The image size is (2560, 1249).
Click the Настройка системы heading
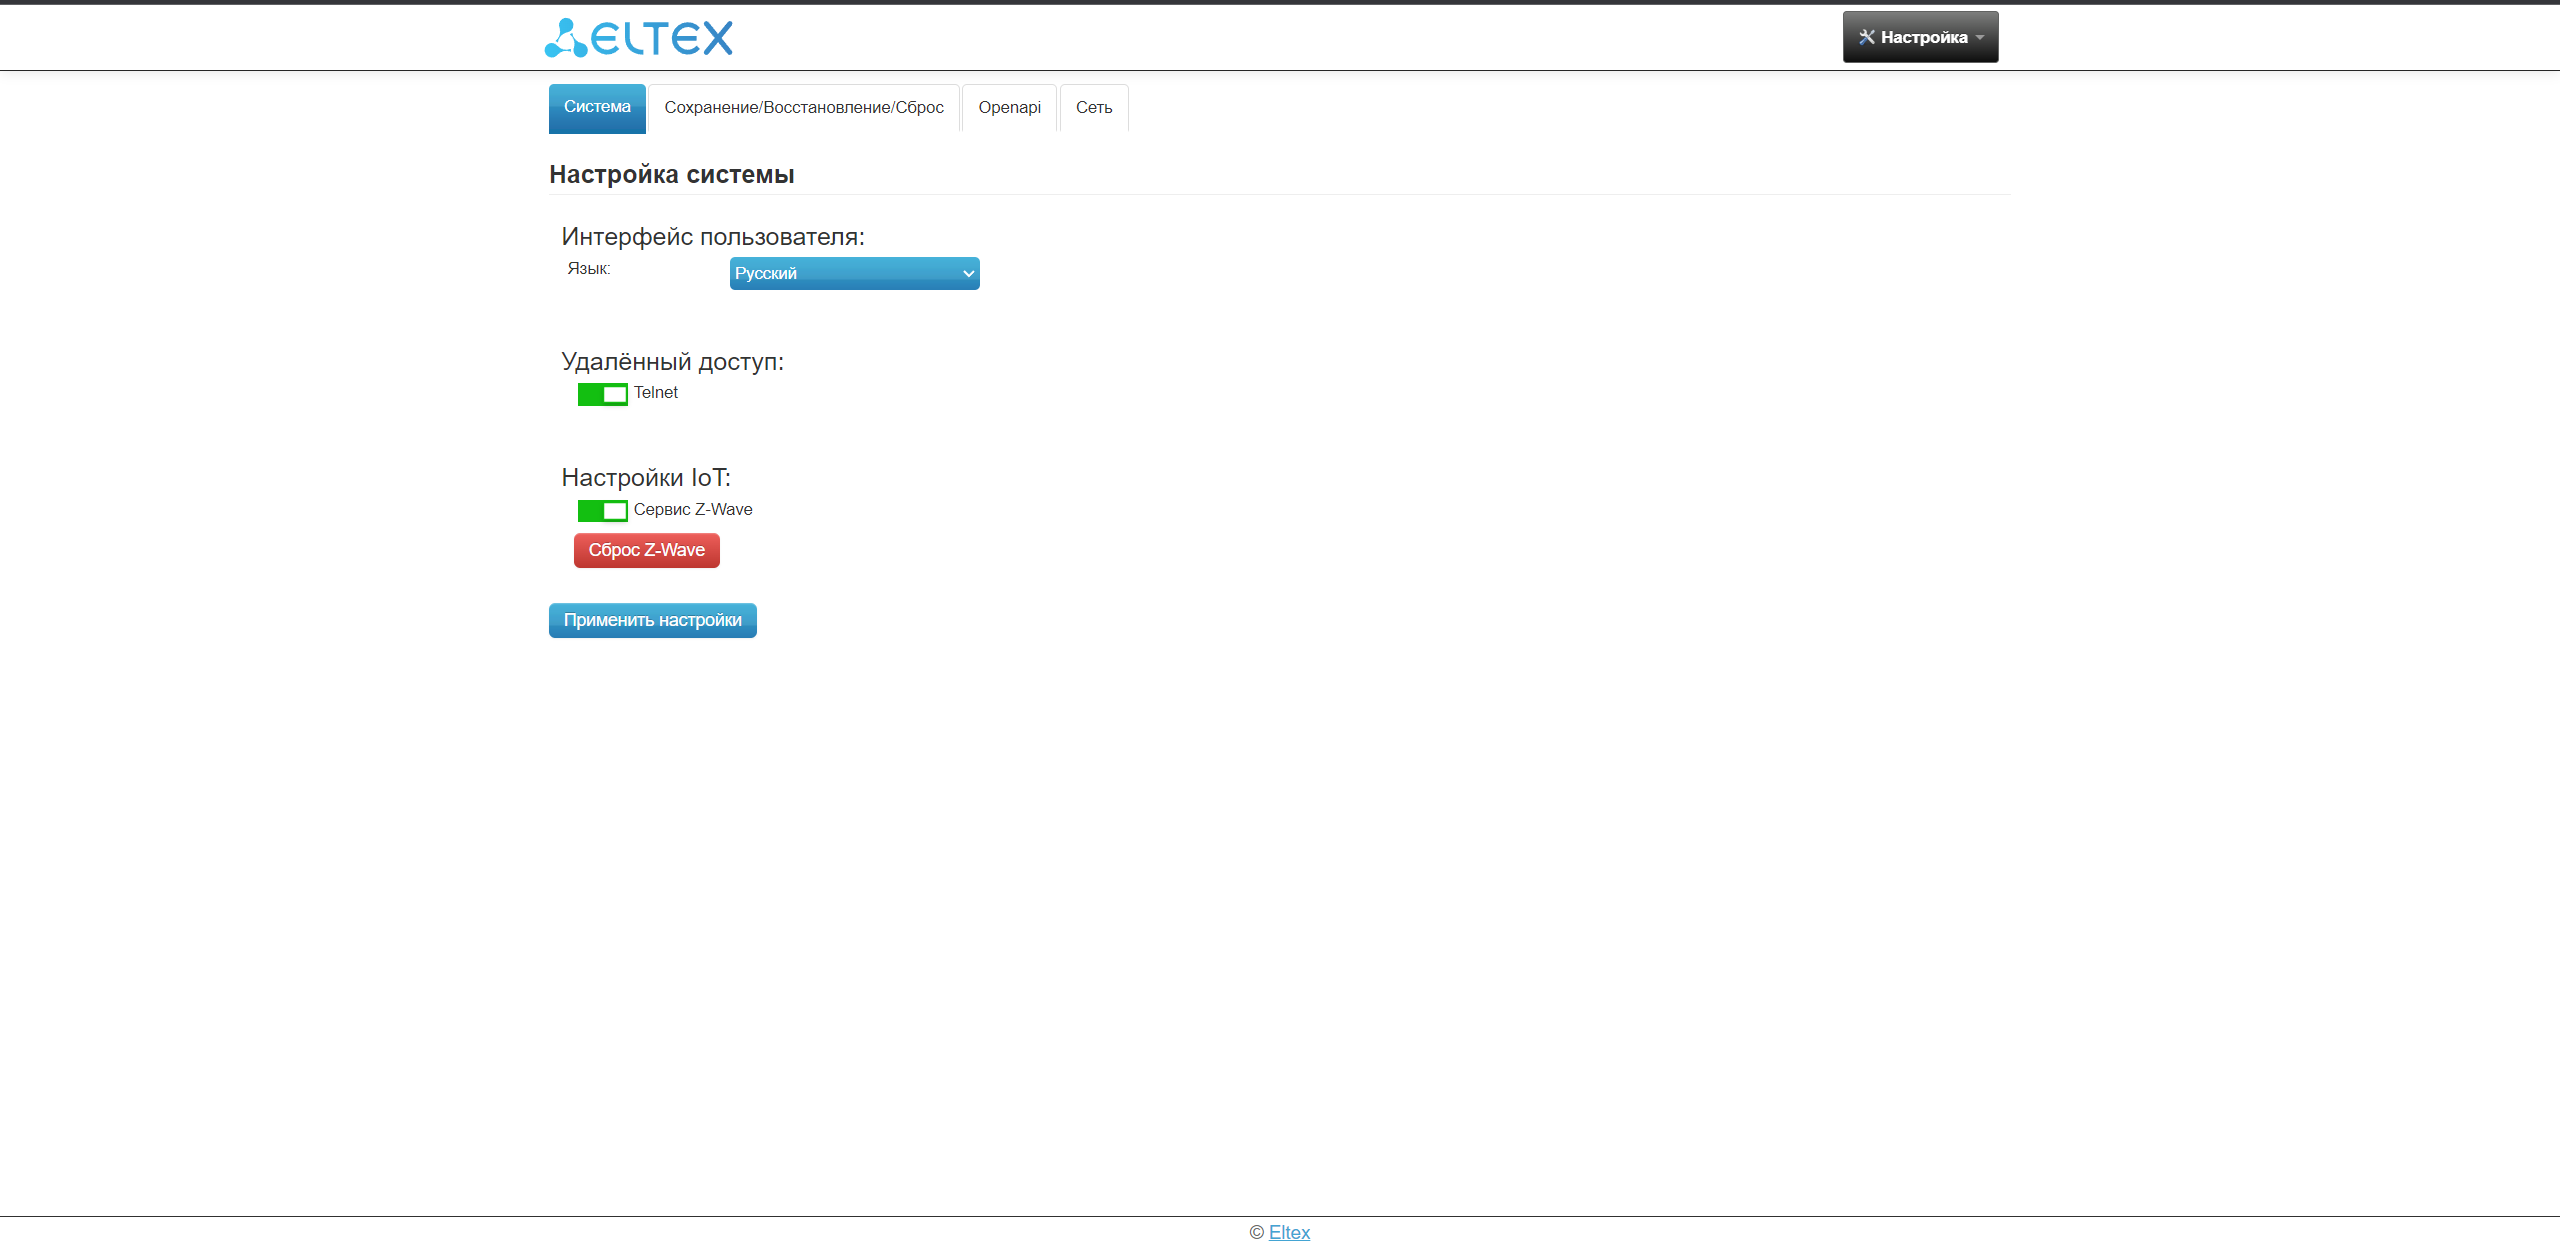pyautogui.click(x=671, y=174)
